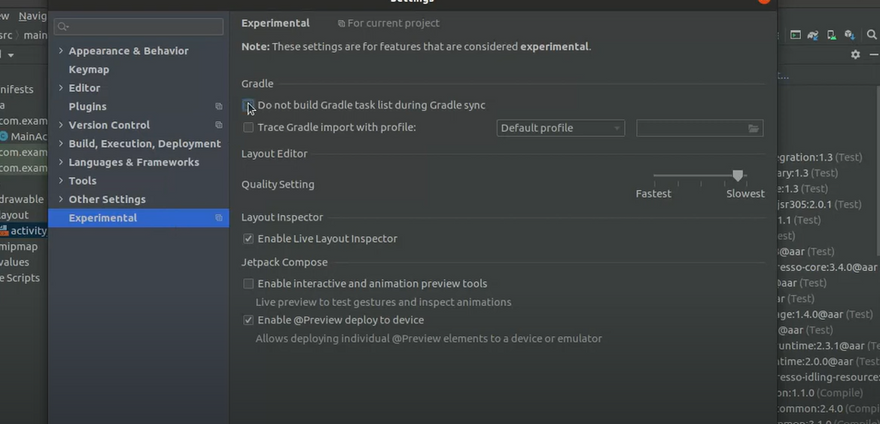Image resolution: width=880 pixels, height=424 pixels.
Task: Enable Do not build Gradle task list checkbox
Action: [248, 105]
